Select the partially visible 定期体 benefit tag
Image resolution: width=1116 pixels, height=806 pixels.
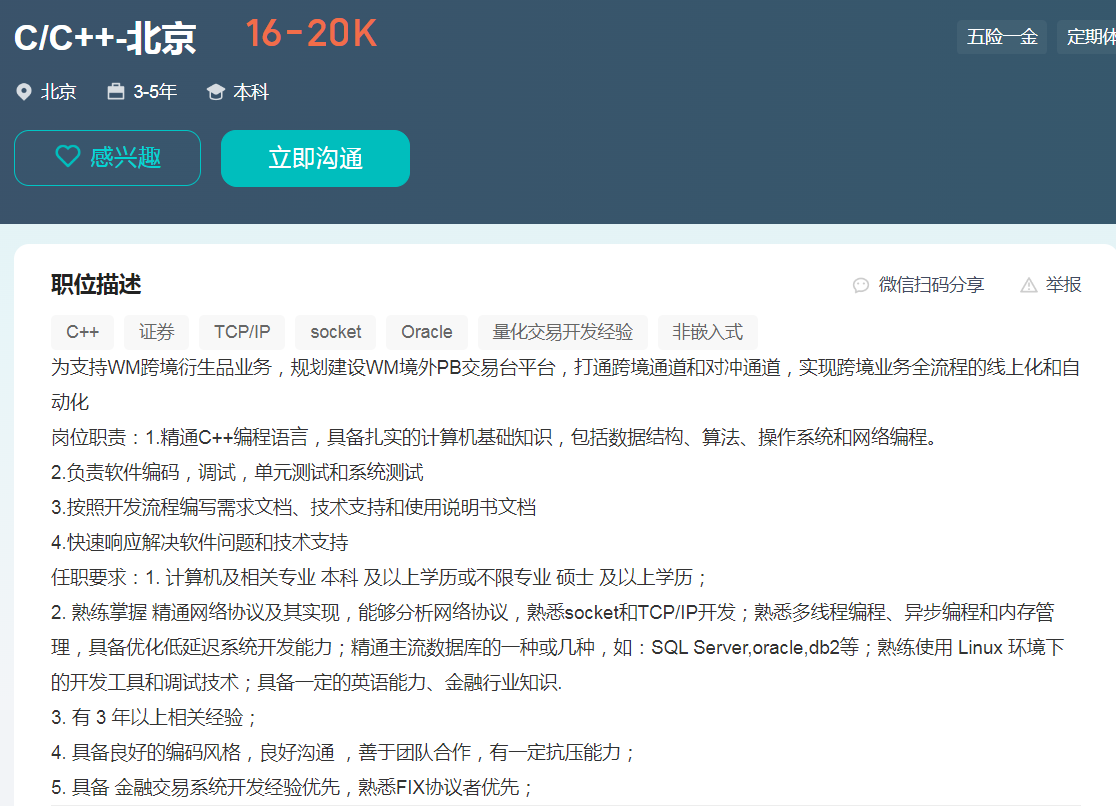[x=1089, y=38]
